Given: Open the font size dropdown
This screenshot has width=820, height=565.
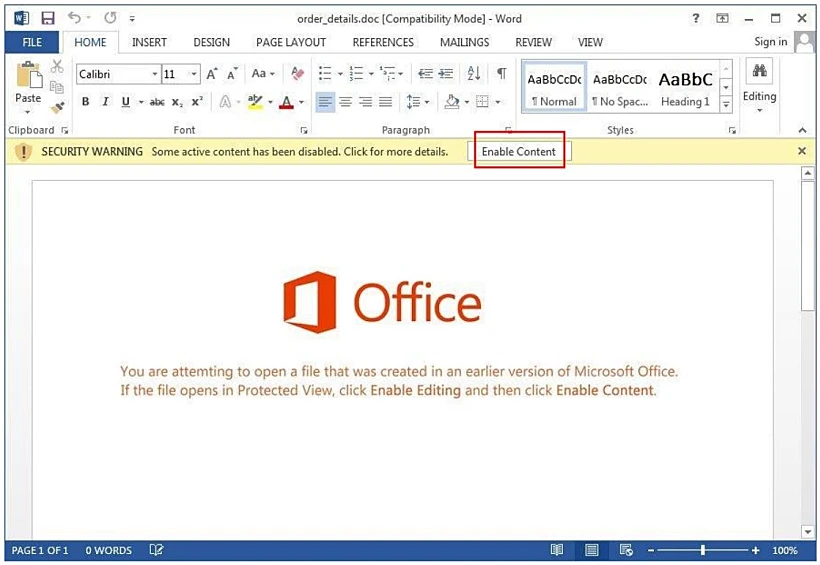Looking at the screenshot, I should point(194,74).
